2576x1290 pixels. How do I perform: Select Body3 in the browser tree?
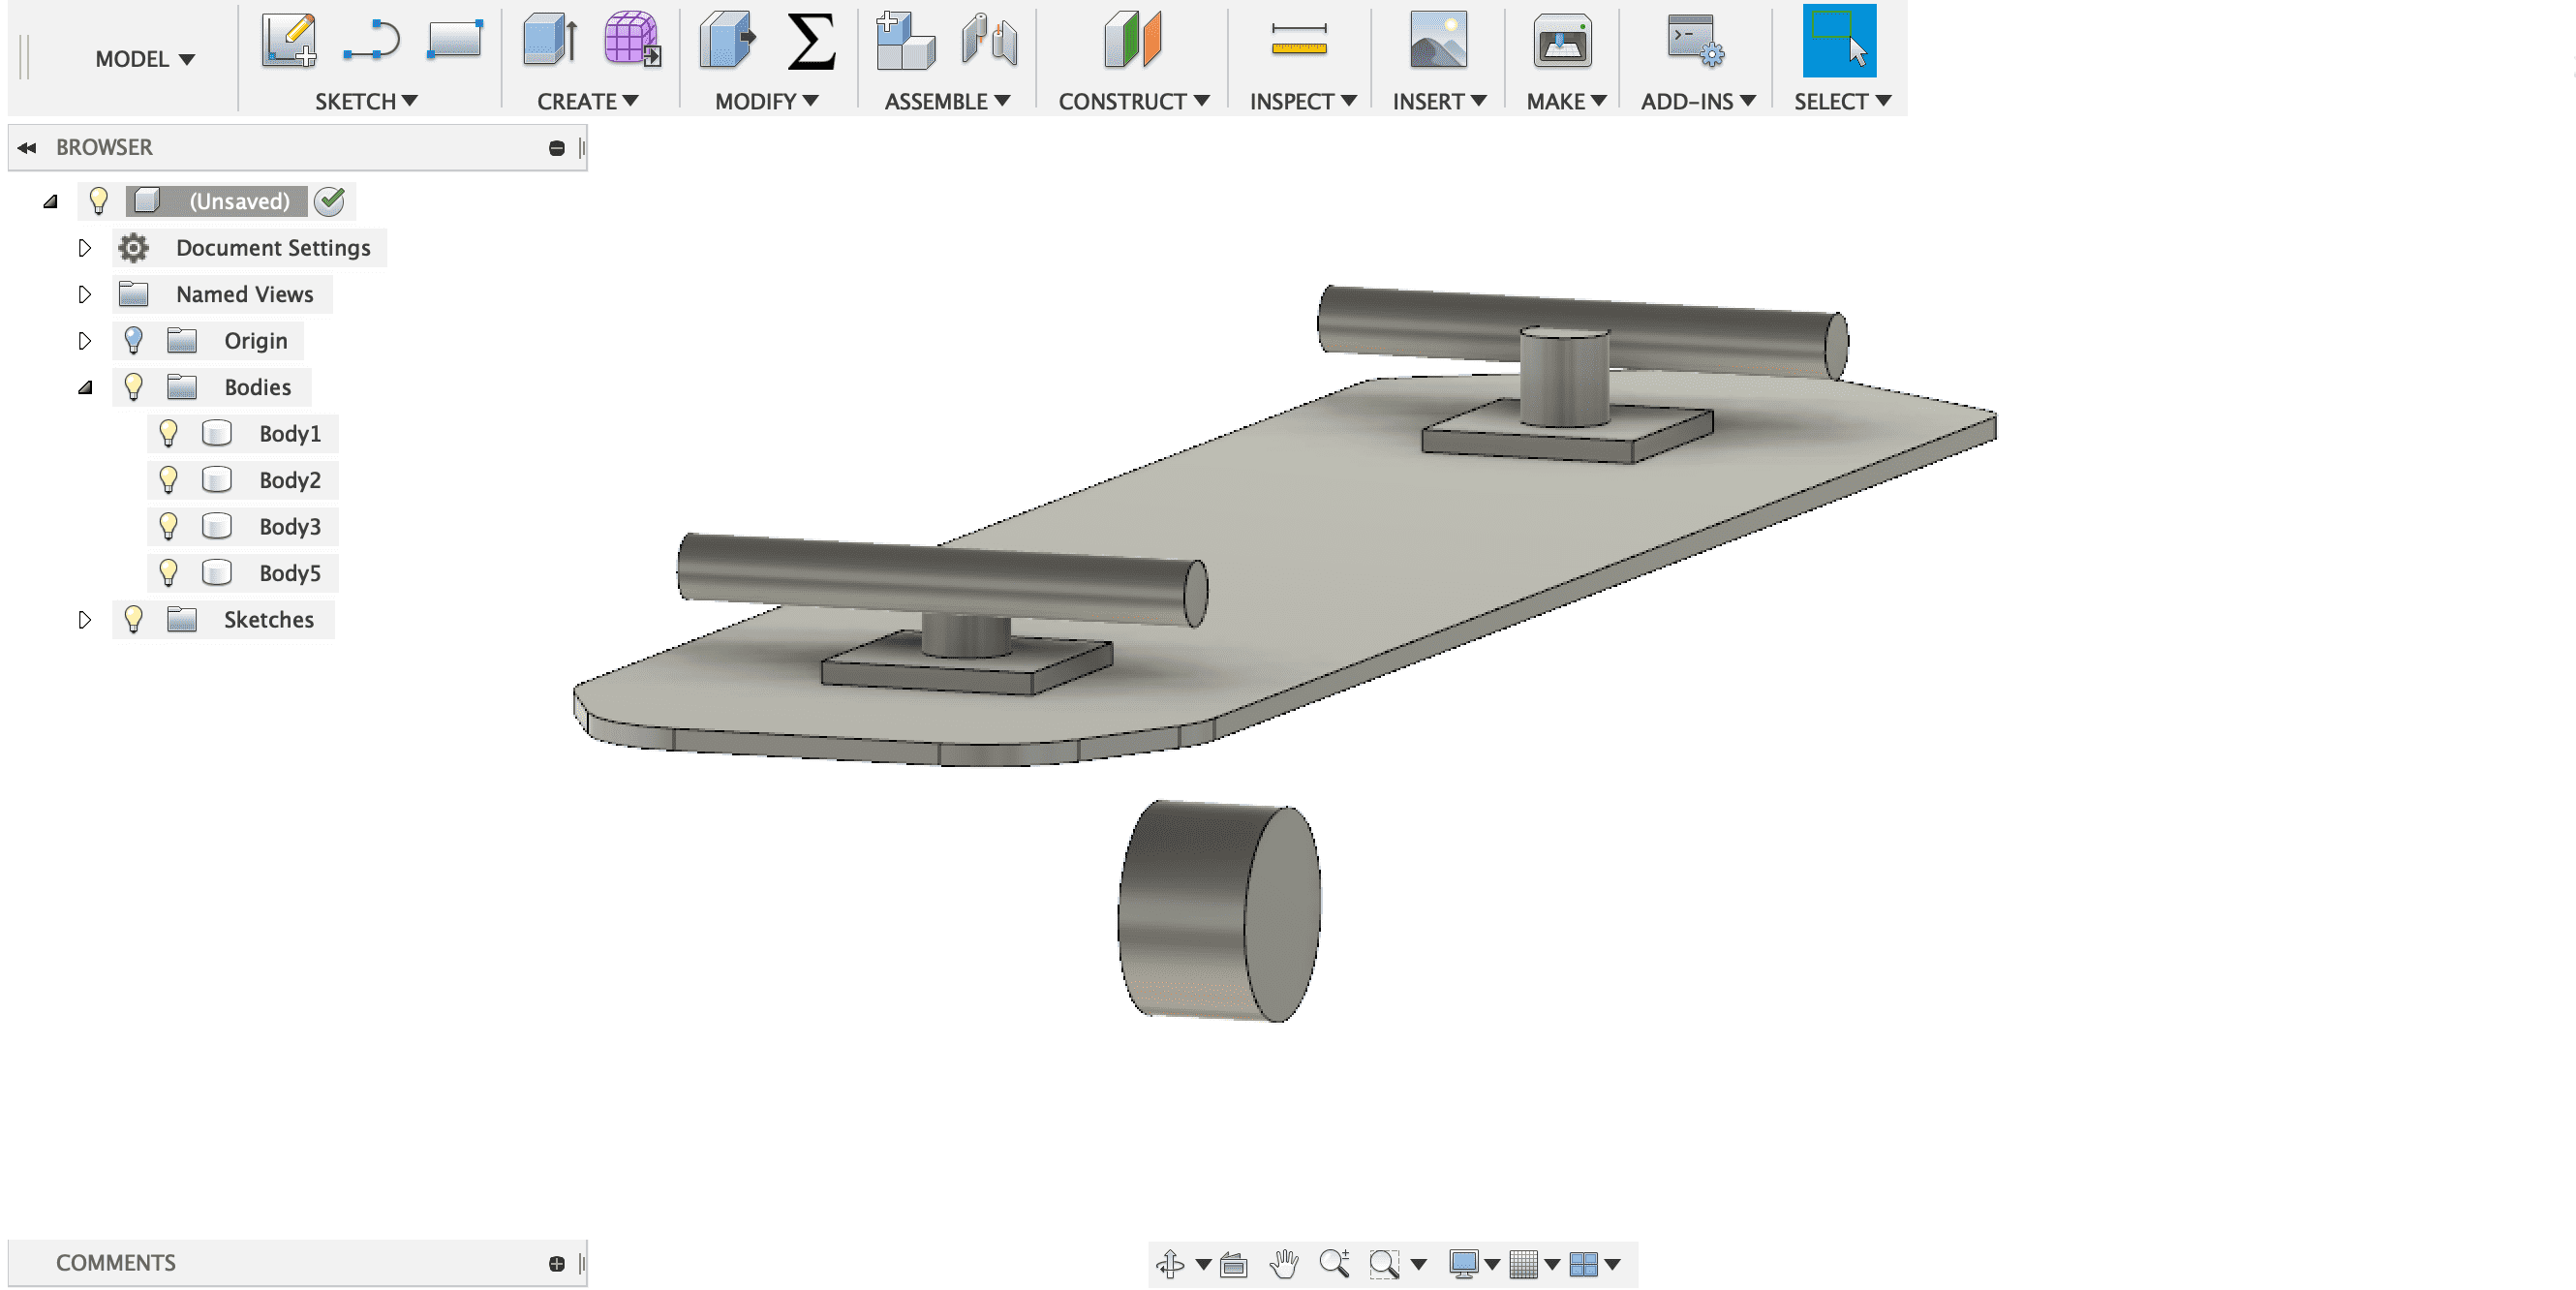coord(289,527)
